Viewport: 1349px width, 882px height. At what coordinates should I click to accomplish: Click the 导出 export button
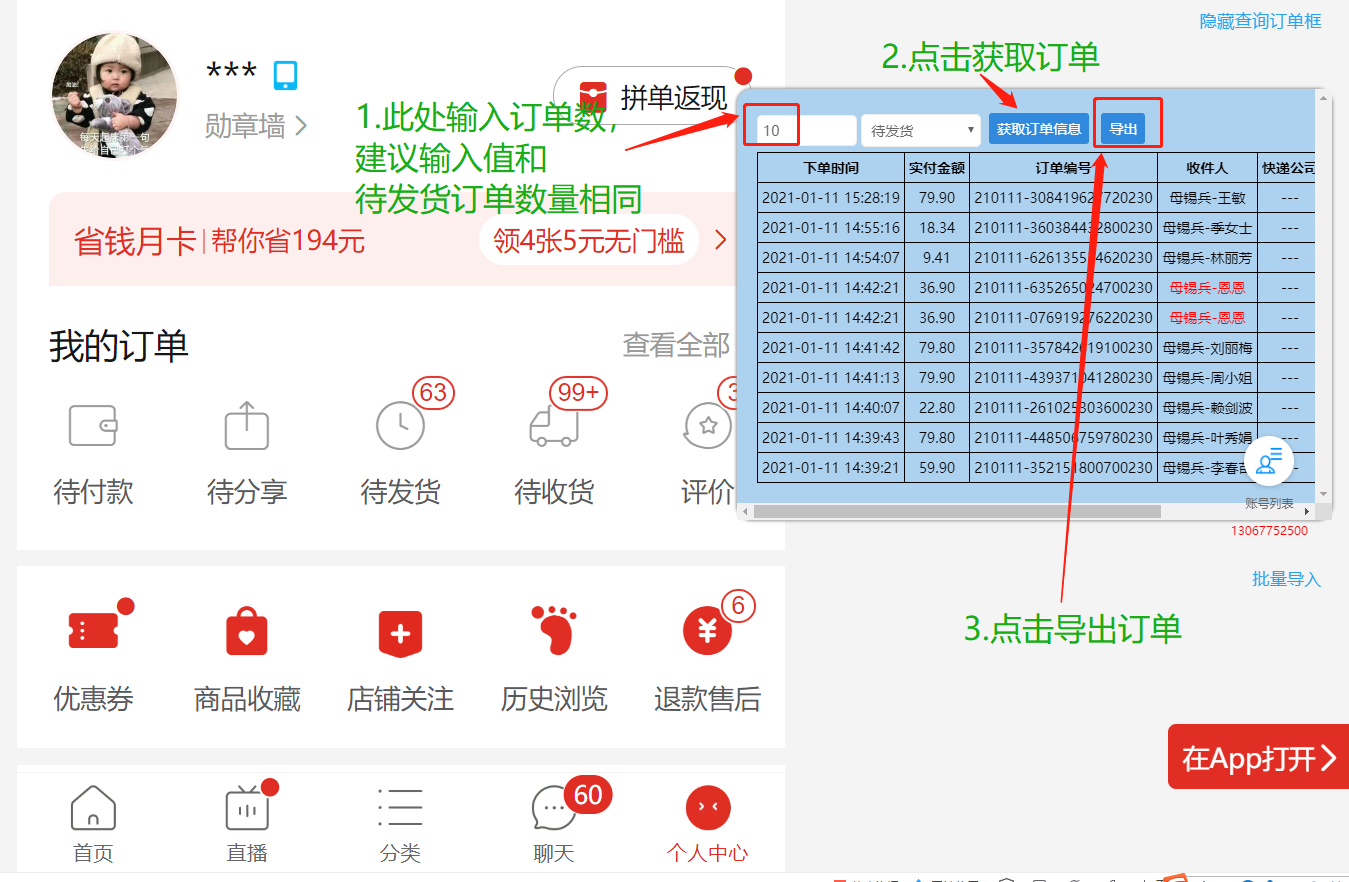tap(1123, 128)
